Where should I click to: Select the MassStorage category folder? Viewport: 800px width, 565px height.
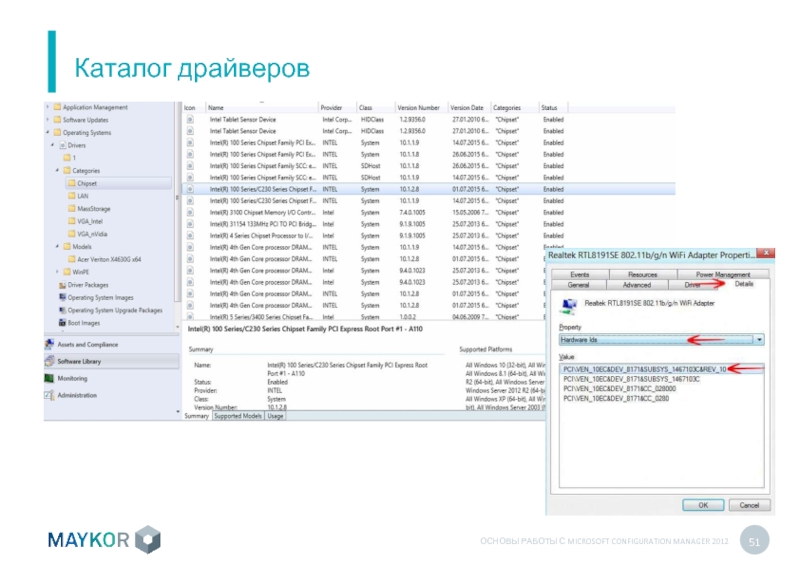[x=93, y=208]
